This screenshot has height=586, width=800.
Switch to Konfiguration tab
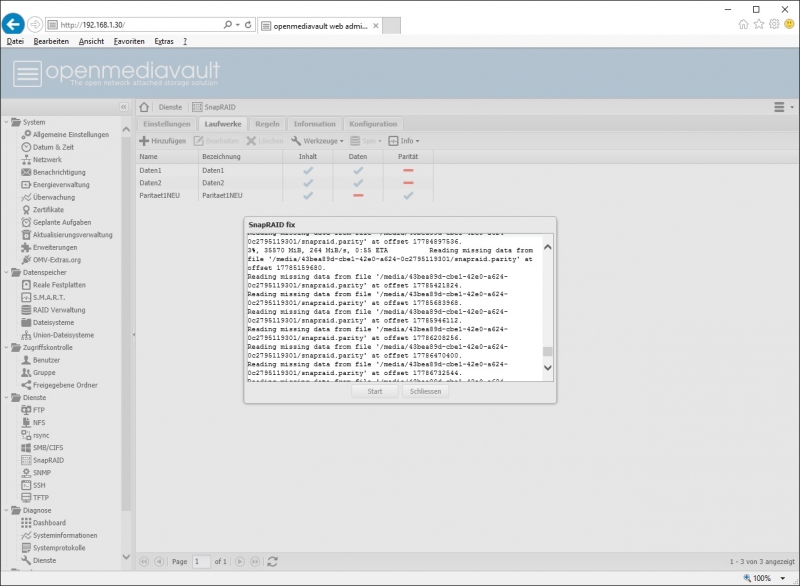coord(373,124)
